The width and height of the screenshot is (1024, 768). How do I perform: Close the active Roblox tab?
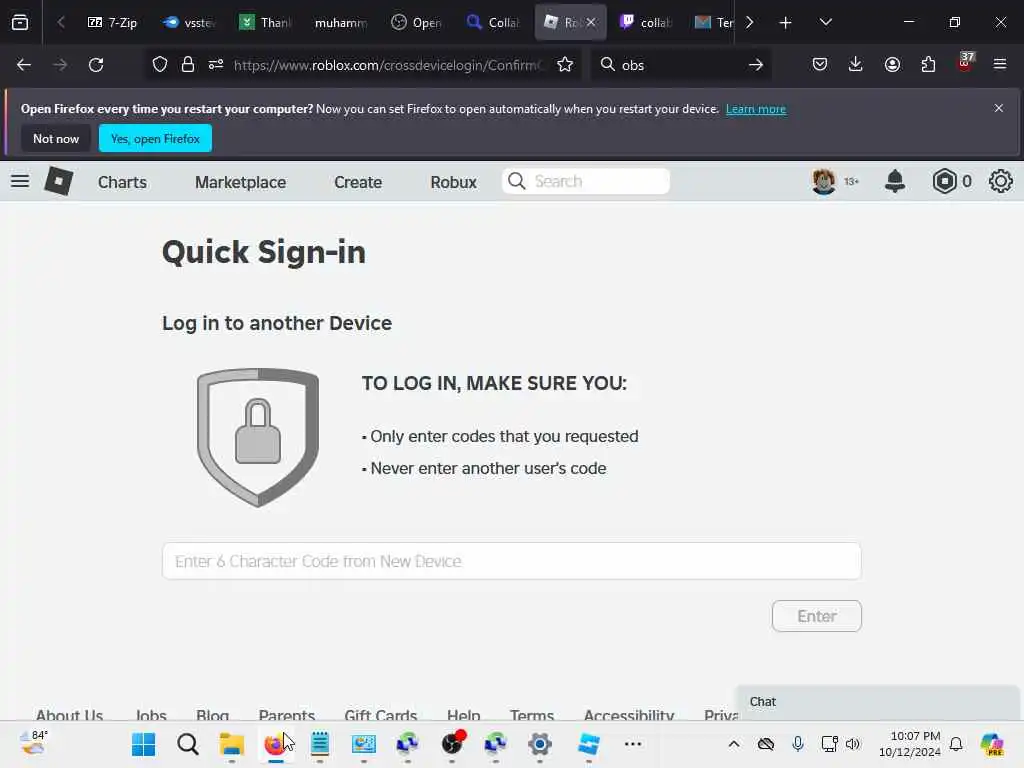click(x=590, y=23)
